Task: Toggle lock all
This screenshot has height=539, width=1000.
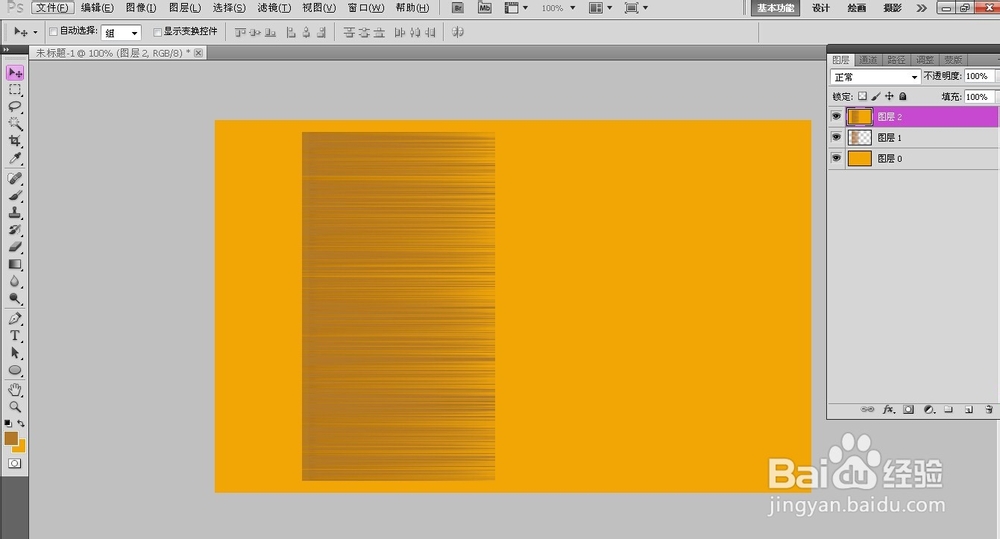Action: coord(902,96)
